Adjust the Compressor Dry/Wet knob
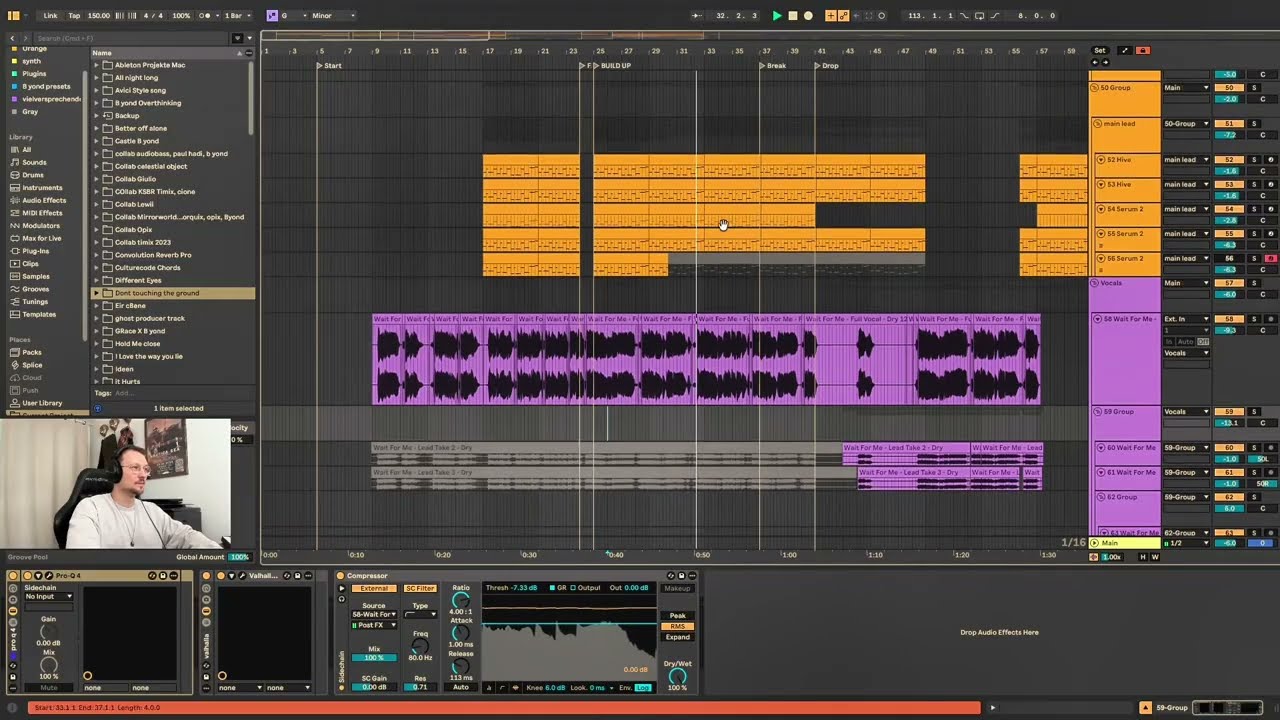 click(678, 676)
